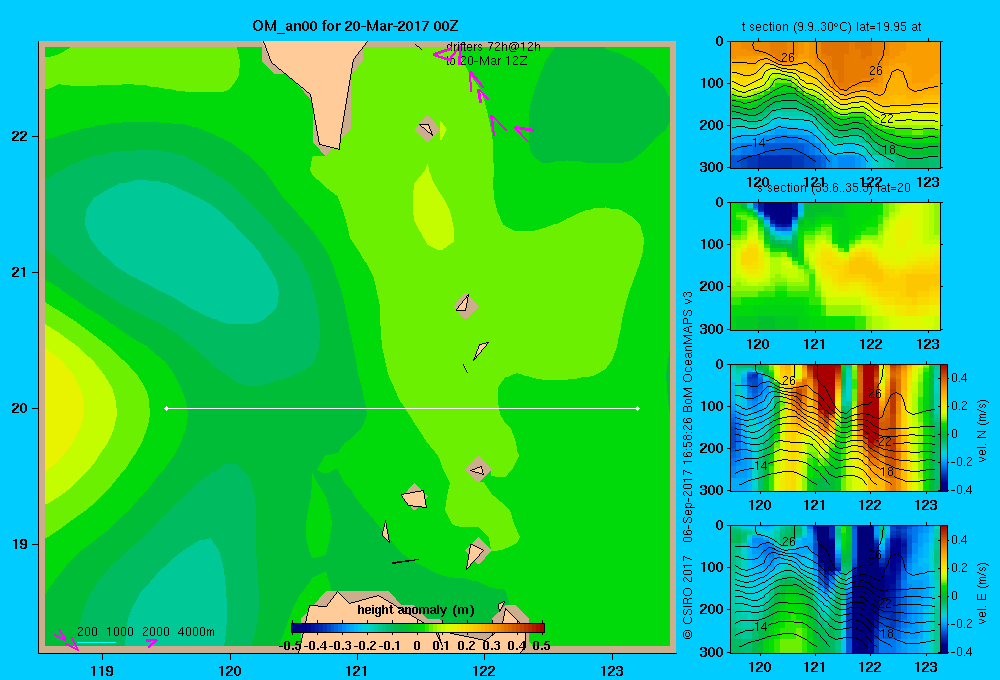Click the 0.5 tick of height anomaly scale
This screenshot has height=680, width=1000.
541,646
